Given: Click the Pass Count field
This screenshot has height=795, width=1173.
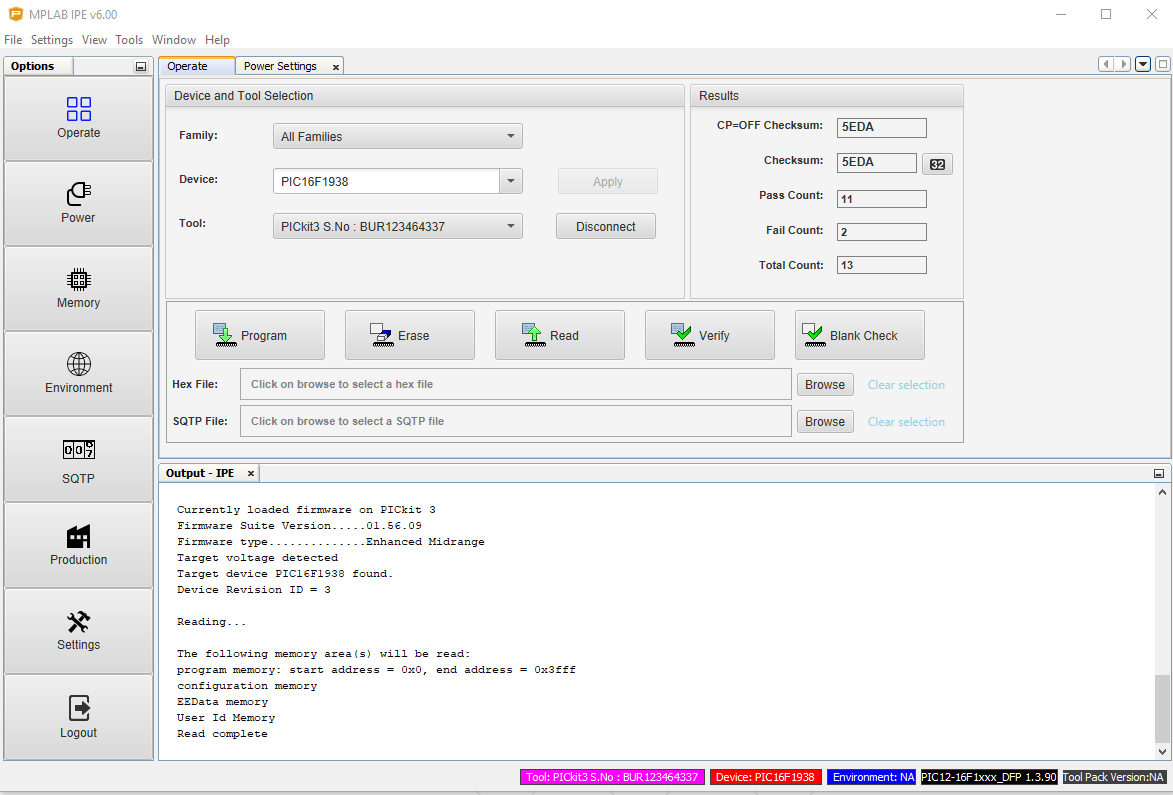Looking at the screenshot, I should tap(881, 199).
